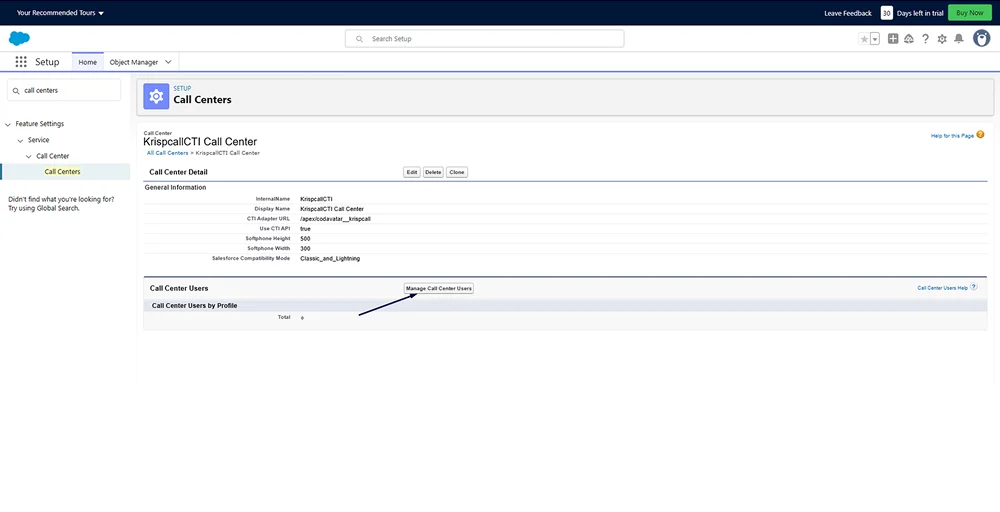Click the Favorites star icon

click(864, 39)
